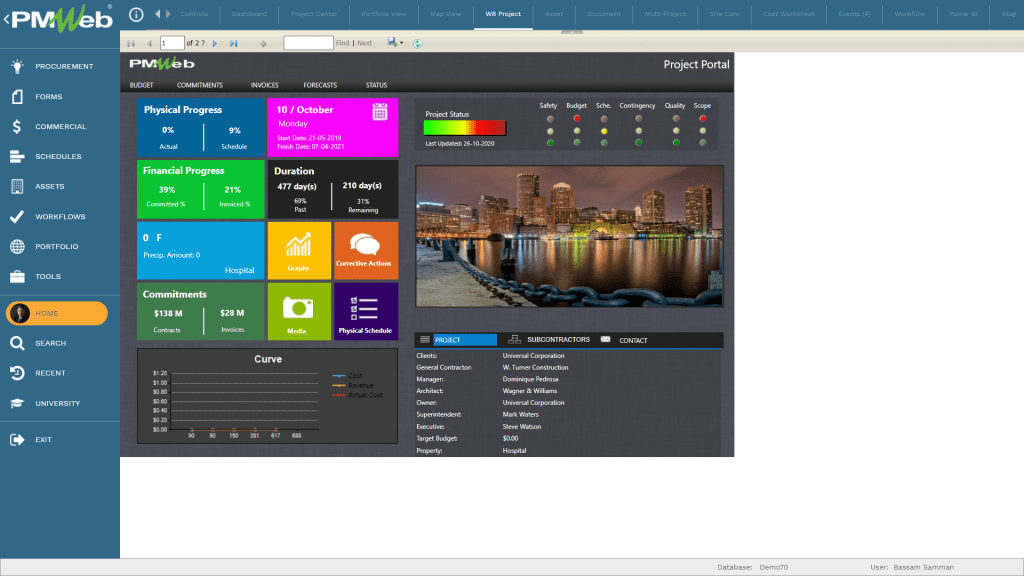Open the Forecasts report menu
1024x576 pixels.
[320, 85]
